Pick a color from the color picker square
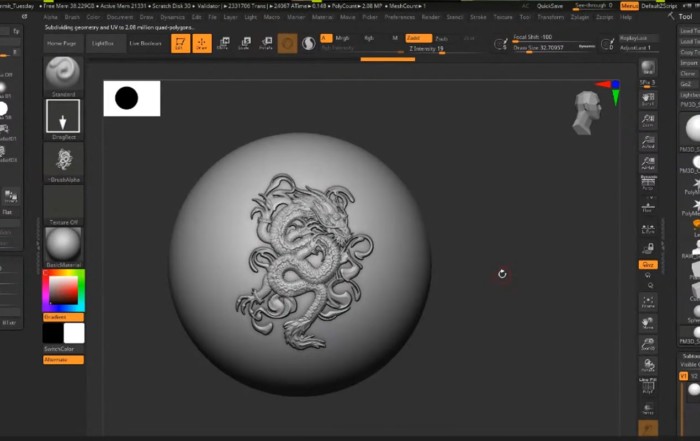This screenshot has height=441, width=700. 63,289
